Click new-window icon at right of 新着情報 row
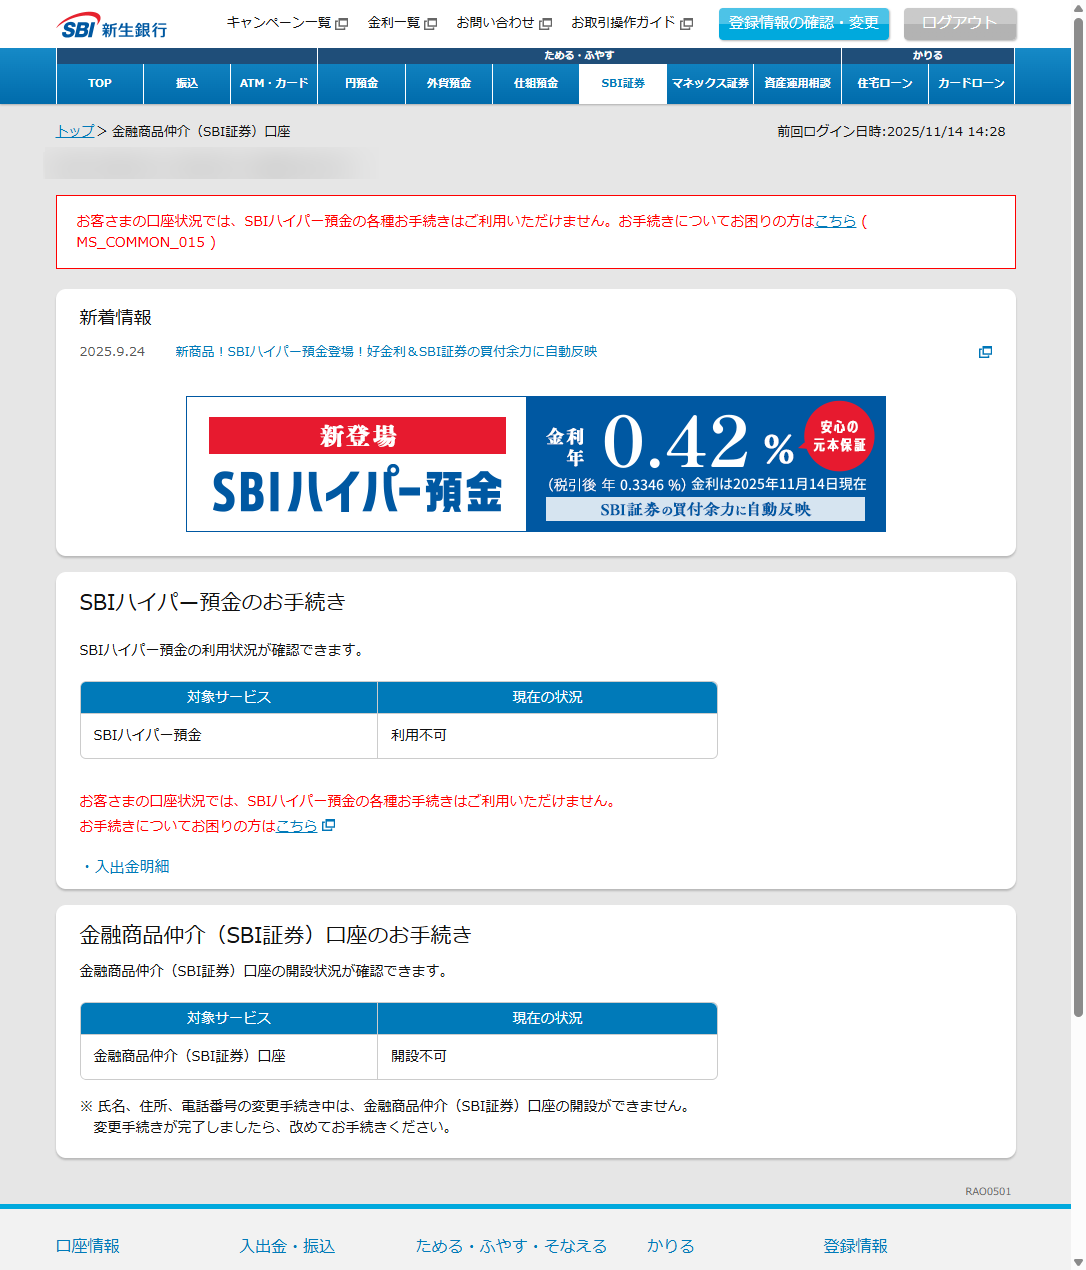1086x1270 pixels. coord(985,352)
